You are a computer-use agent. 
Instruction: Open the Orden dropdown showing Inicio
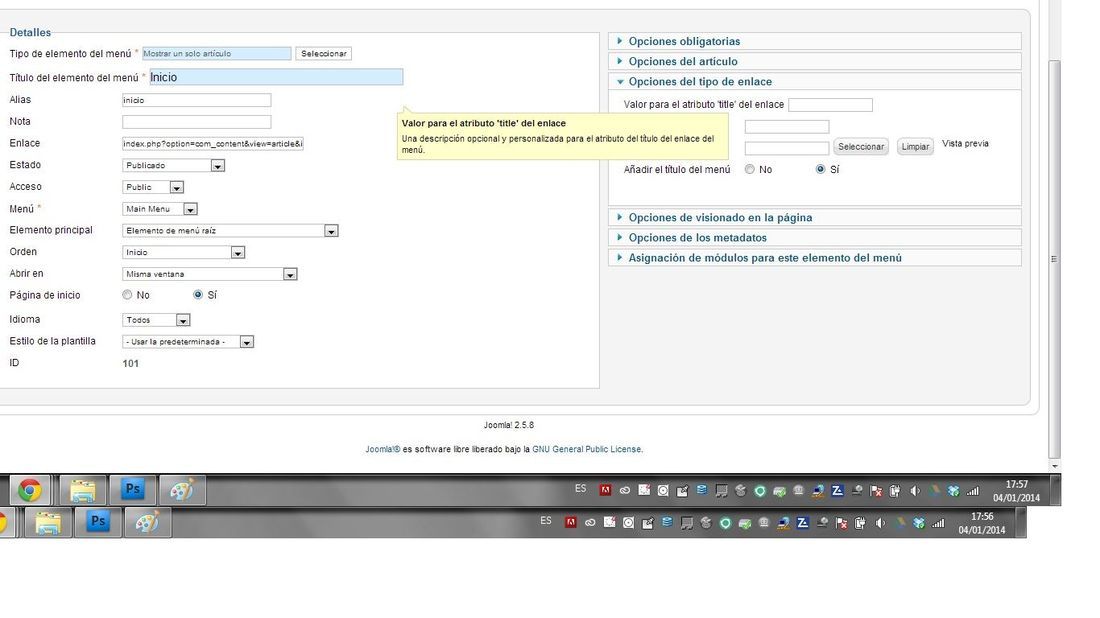(183, 253)
